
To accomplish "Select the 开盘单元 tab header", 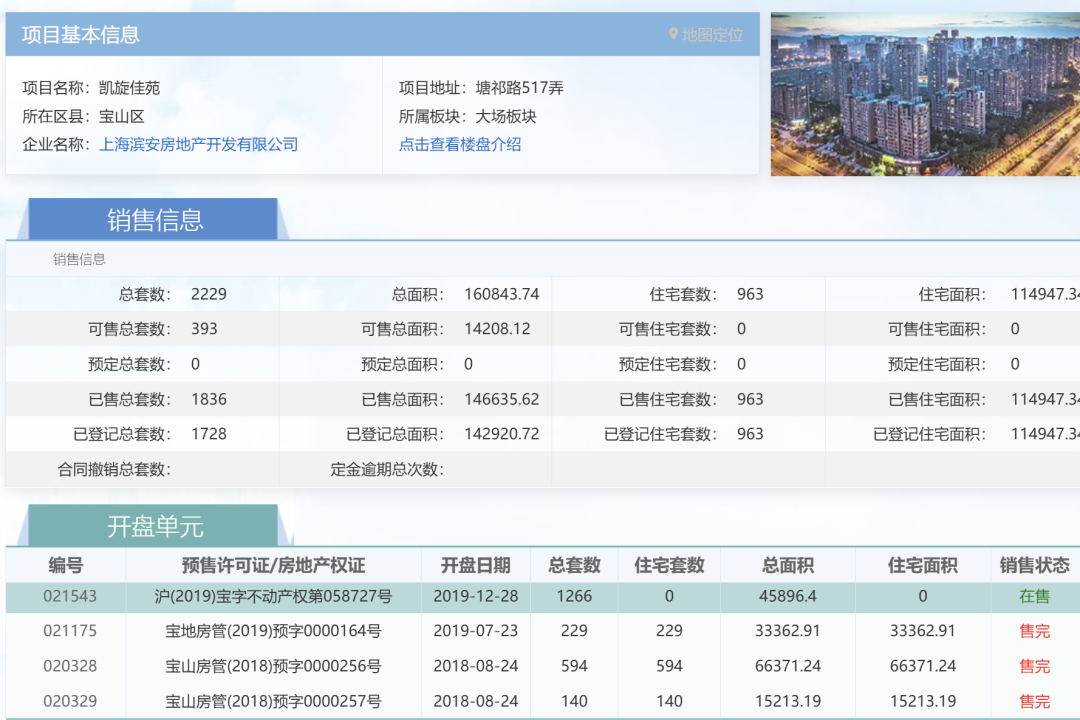I will pyautogui.click(x=154, y=526).
